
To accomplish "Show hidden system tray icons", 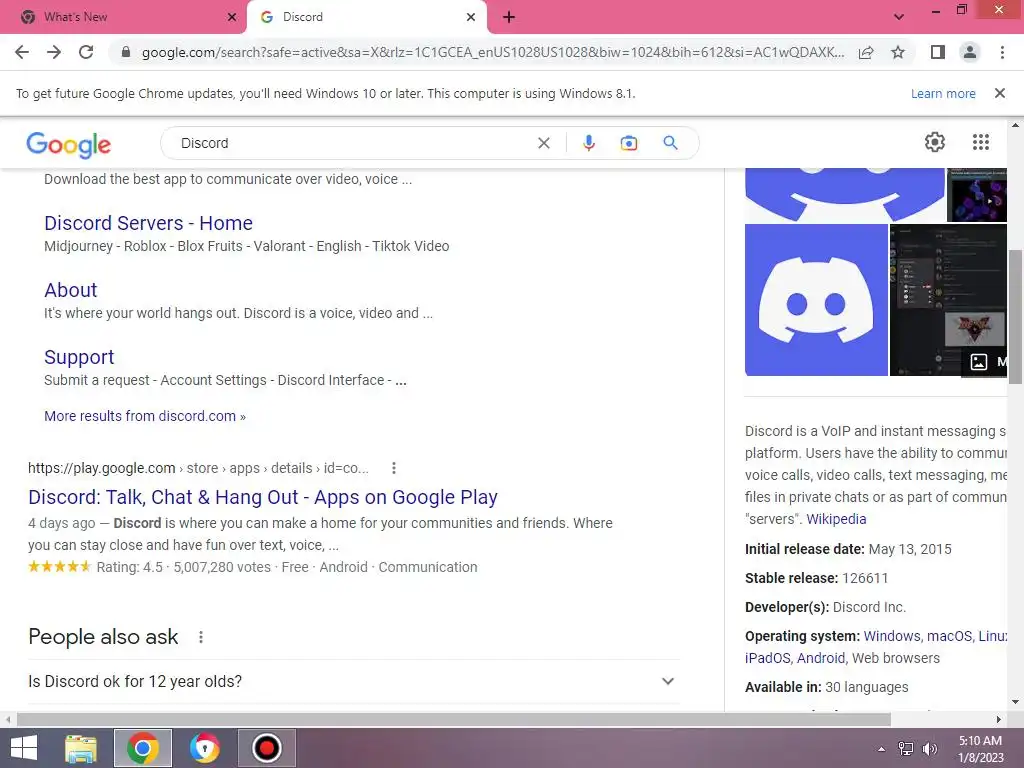I will [881, 749].
